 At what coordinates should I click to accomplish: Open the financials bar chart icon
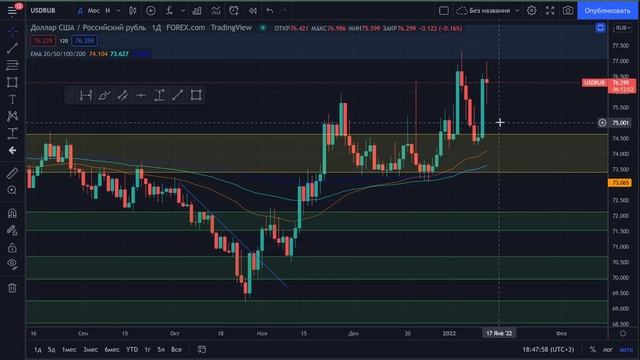coord(197,11)
